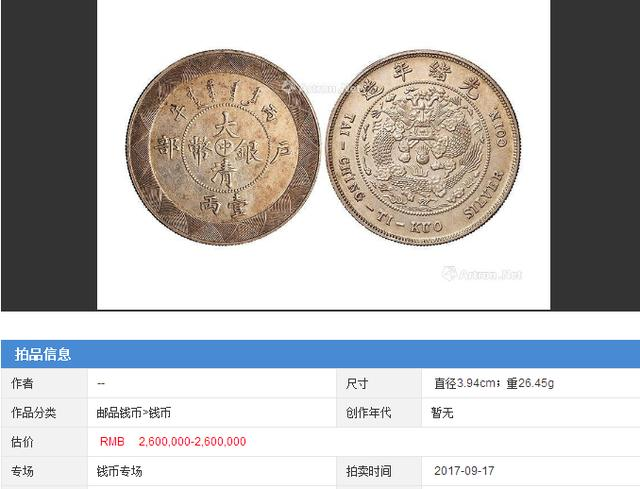Select the 邮品钱币>钱币 category link
Image resolution: width=640 pixels, height=489 pixels.
coord(133,413)
